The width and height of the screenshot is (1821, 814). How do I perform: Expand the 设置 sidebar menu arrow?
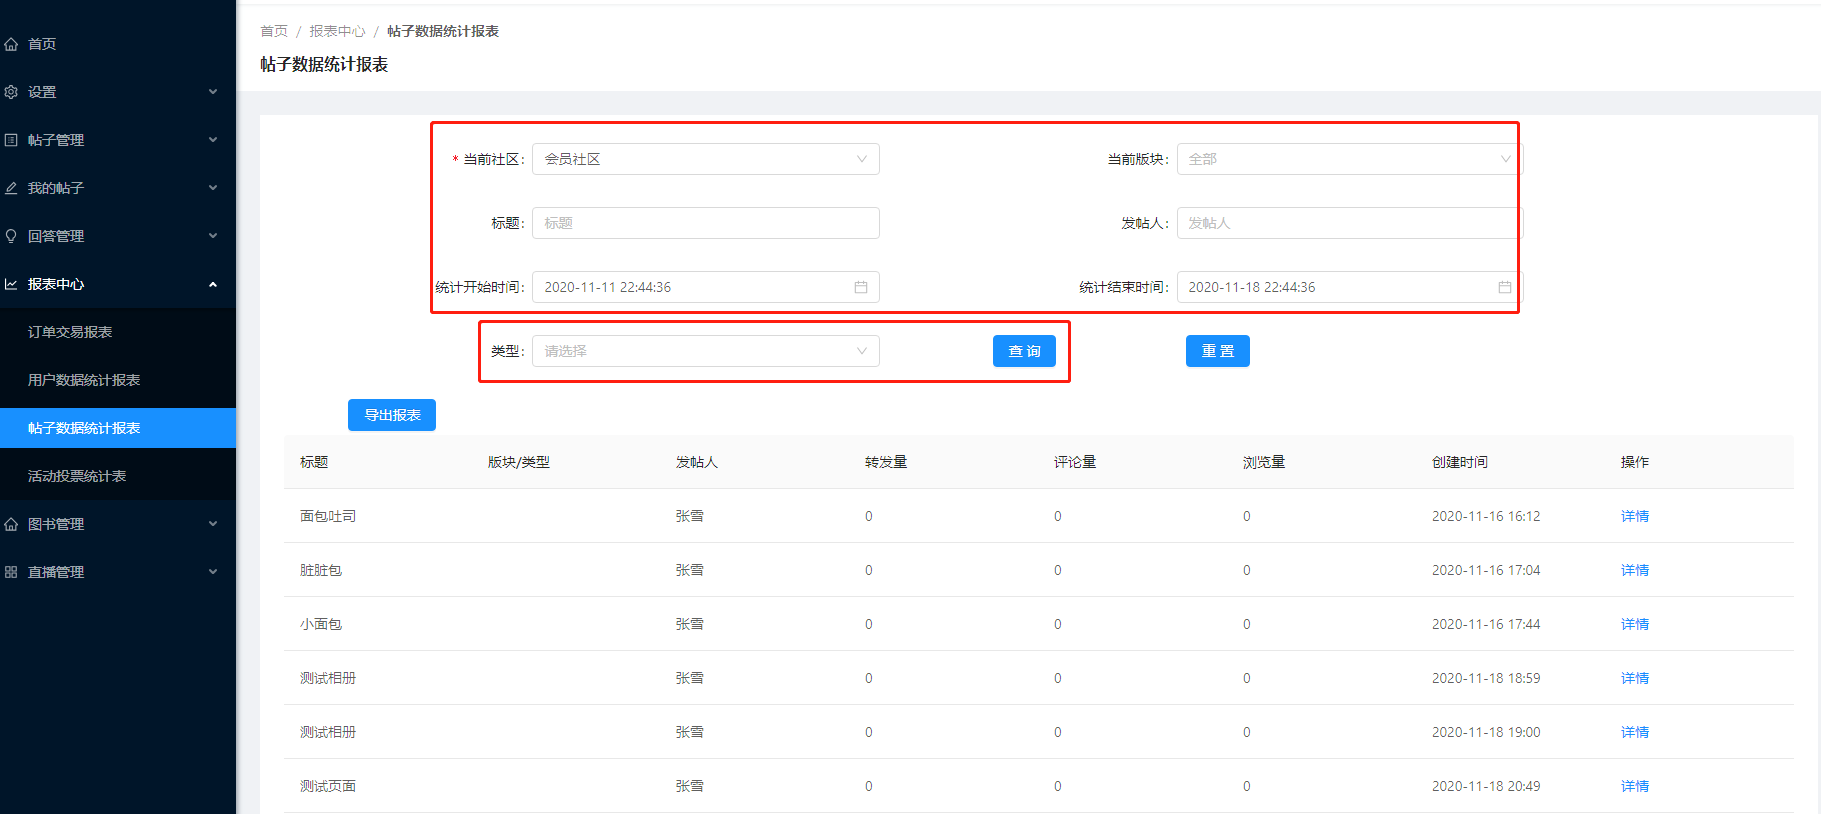(213, 92)
